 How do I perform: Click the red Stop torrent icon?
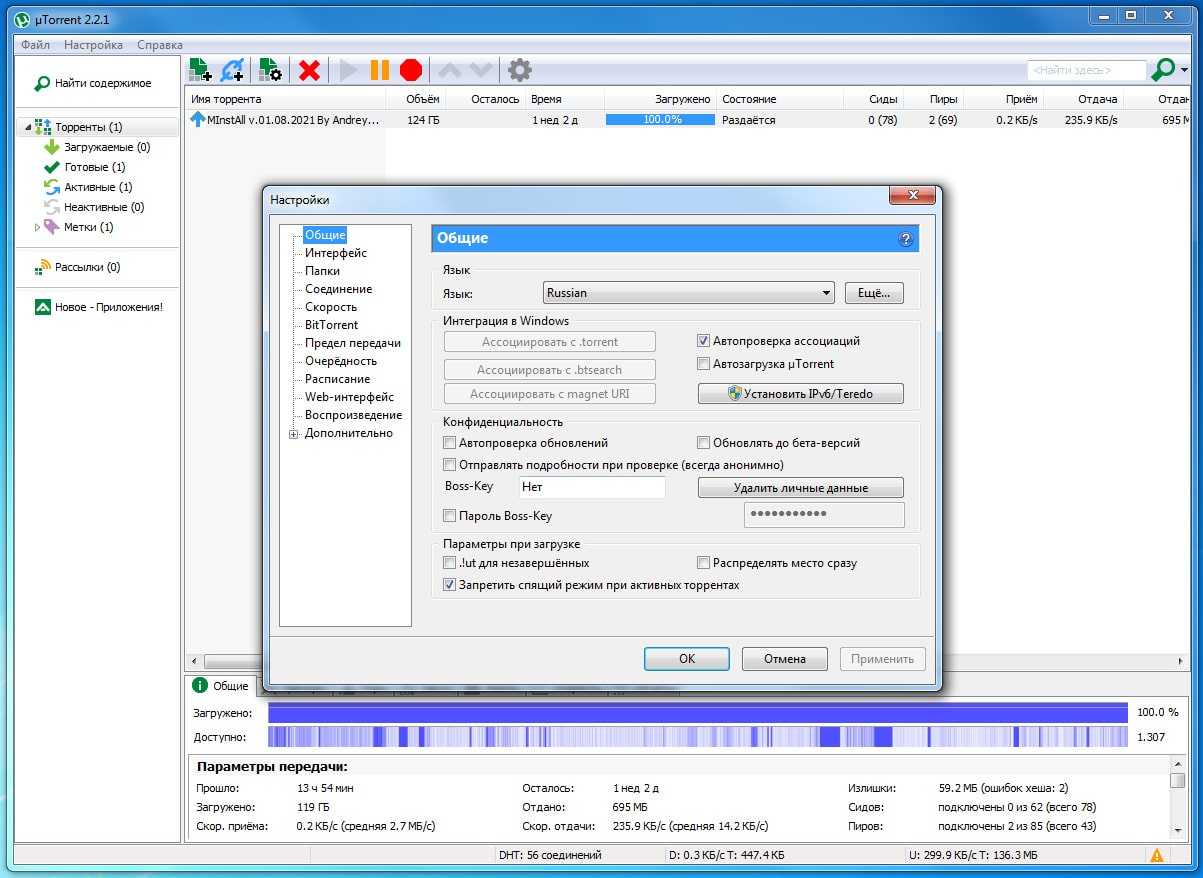[411, 70]
